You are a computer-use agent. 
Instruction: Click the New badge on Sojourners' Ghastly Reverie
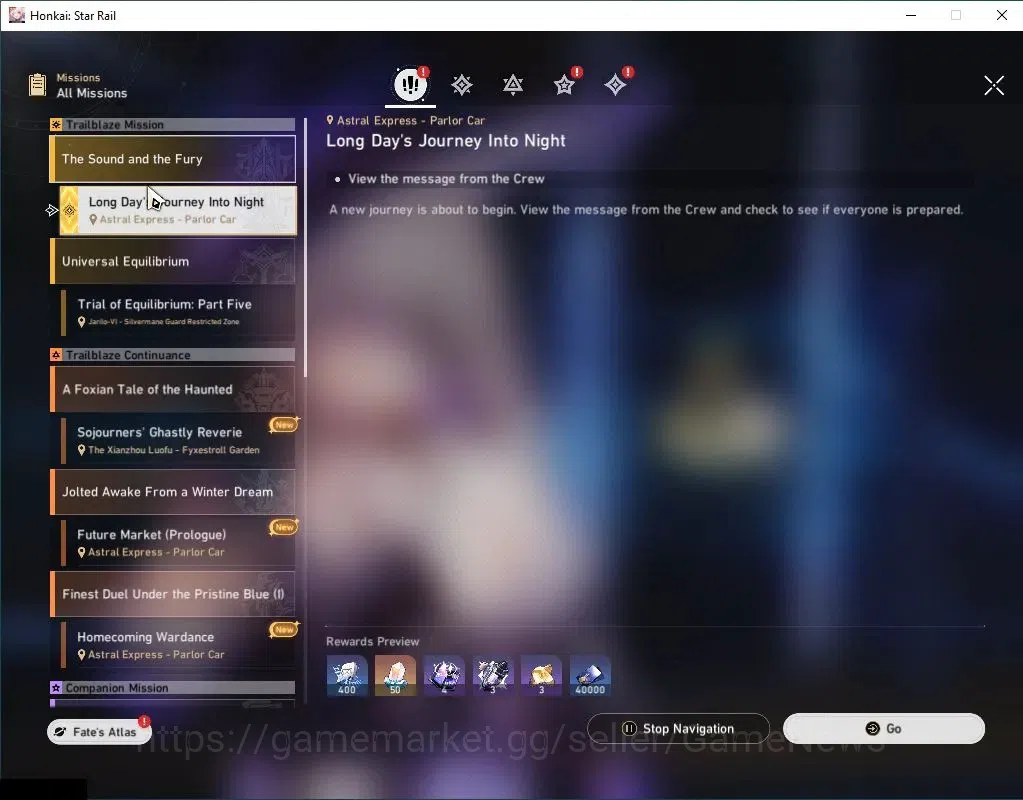click(x=284, y=425)
